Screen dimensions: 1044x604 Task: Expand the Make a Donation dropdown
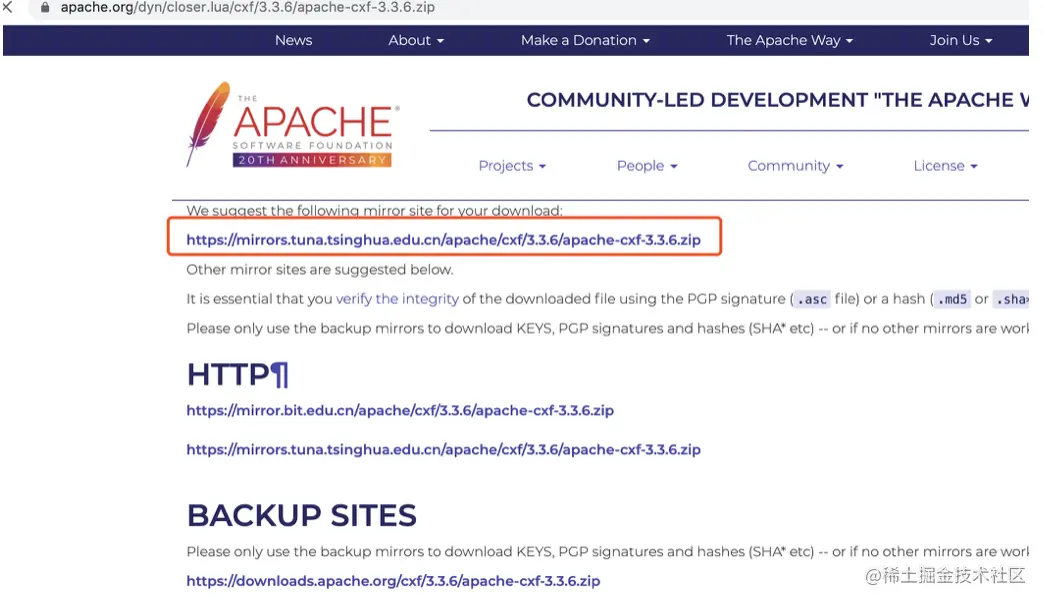585,40
